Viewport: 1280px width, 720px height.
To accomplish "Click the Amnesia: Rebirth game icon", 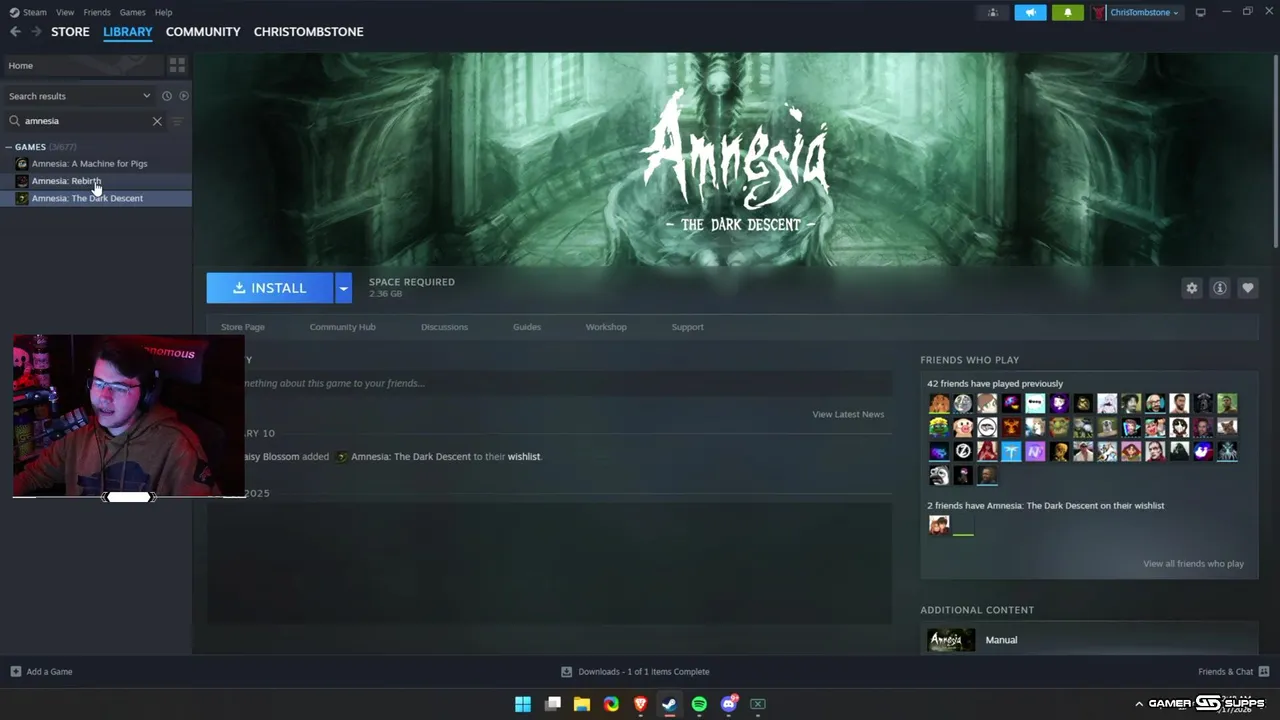I will pos(22,181).
